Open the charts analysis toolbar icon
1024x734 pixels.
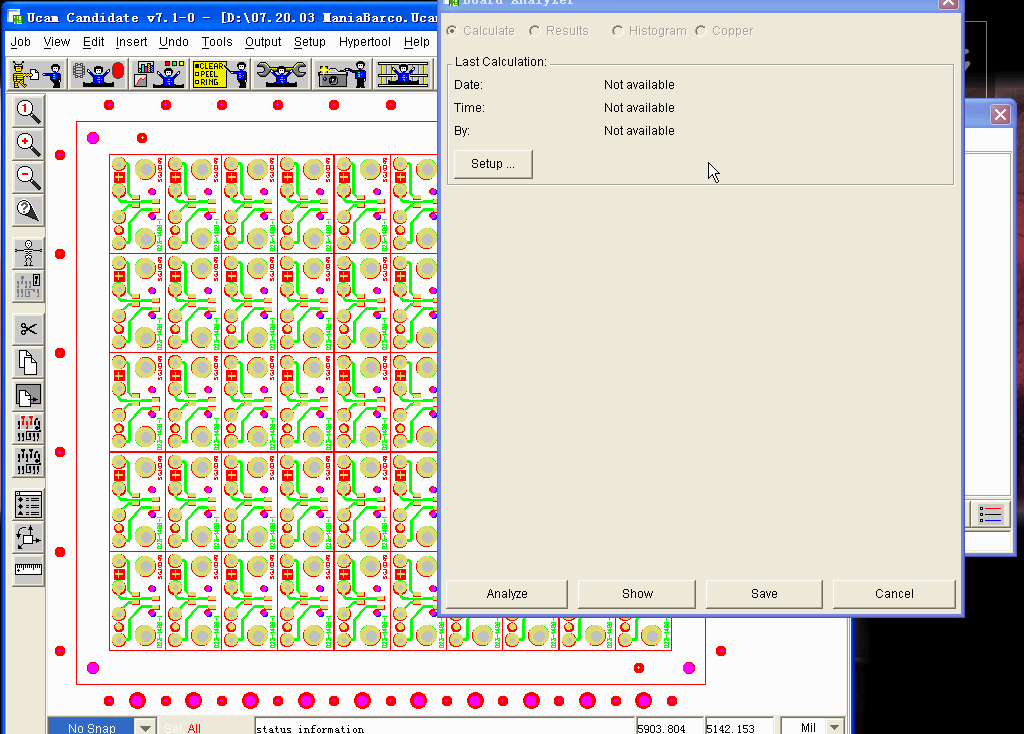(159, 74)
